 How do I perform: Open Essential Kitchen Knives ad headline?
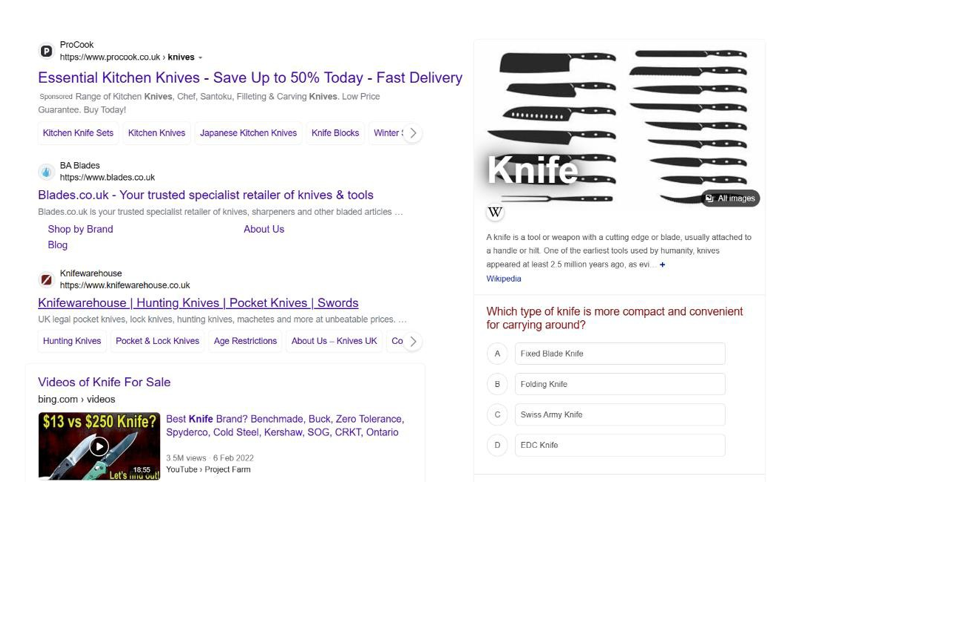pos(250,78)
